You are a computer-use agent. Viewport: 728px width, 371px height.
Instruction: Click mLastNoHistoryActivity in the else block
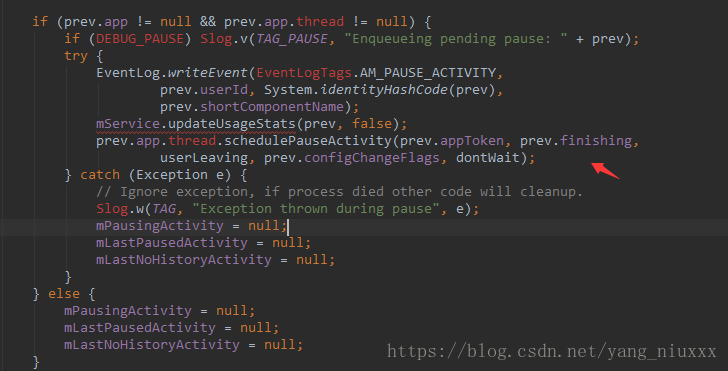click(x=152, y=345)
